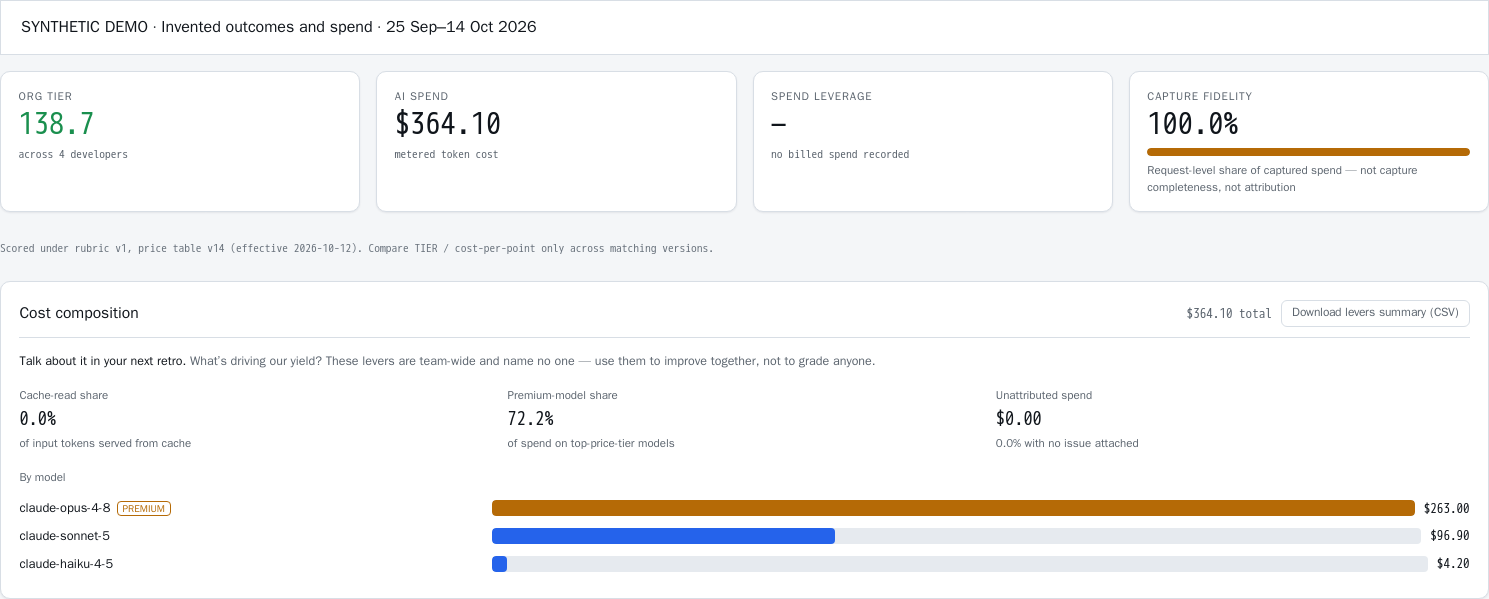Click the 100.0% capture fidelity value
The image size is (1489, 599).
(1192, 124)
